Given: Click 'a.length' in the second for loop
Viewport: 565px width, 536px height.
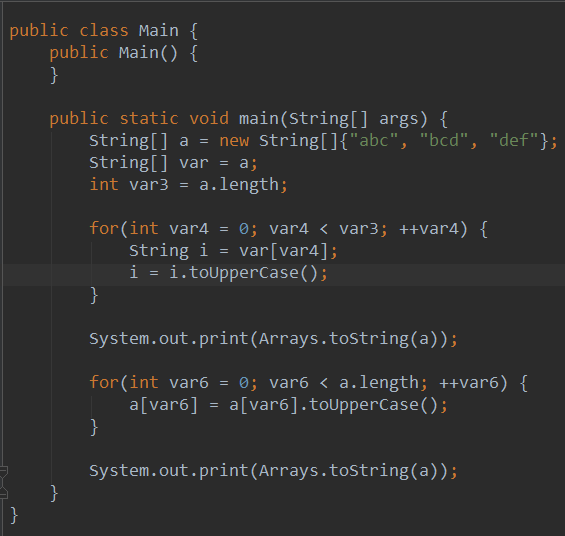Looking at the screenshot, I should pyautogui.click(x=379, y=383).
